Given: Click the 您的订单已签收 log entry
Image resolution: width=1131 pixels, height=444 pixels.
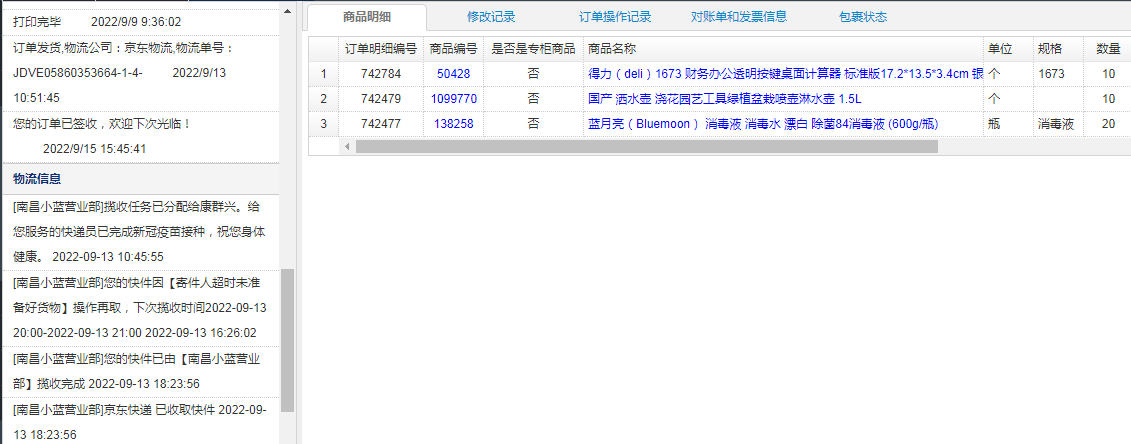Looking at the screenshot, I should [141, 136].
